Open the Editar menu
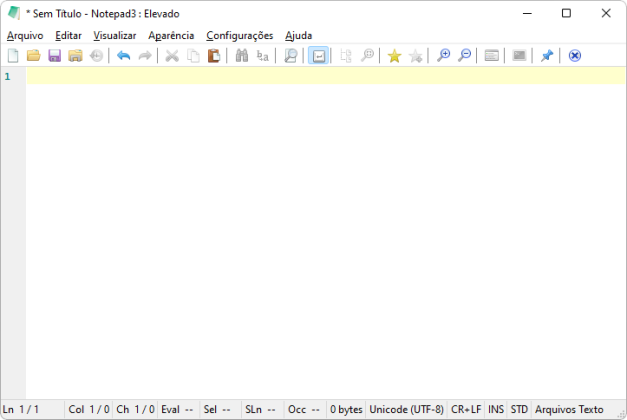This screenshot has height=420, width=627. click(68, 36)
